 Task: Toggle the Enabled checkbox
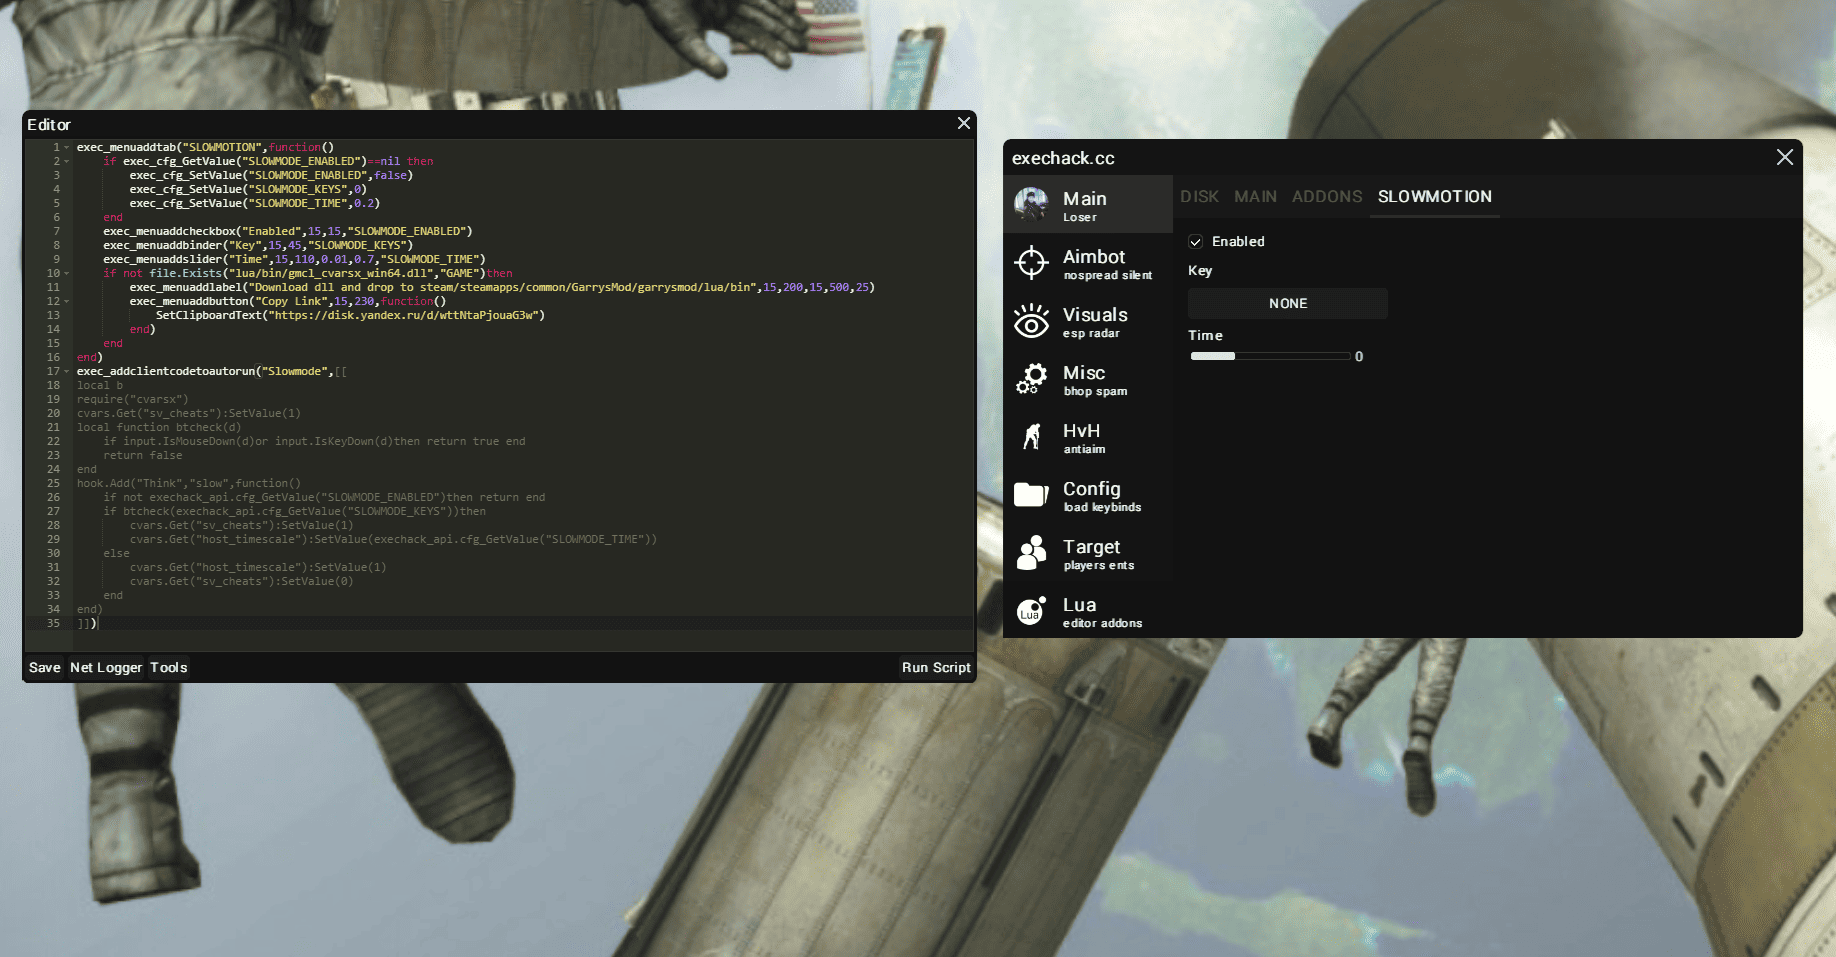pyautogui.click(x=1195, y=242)
